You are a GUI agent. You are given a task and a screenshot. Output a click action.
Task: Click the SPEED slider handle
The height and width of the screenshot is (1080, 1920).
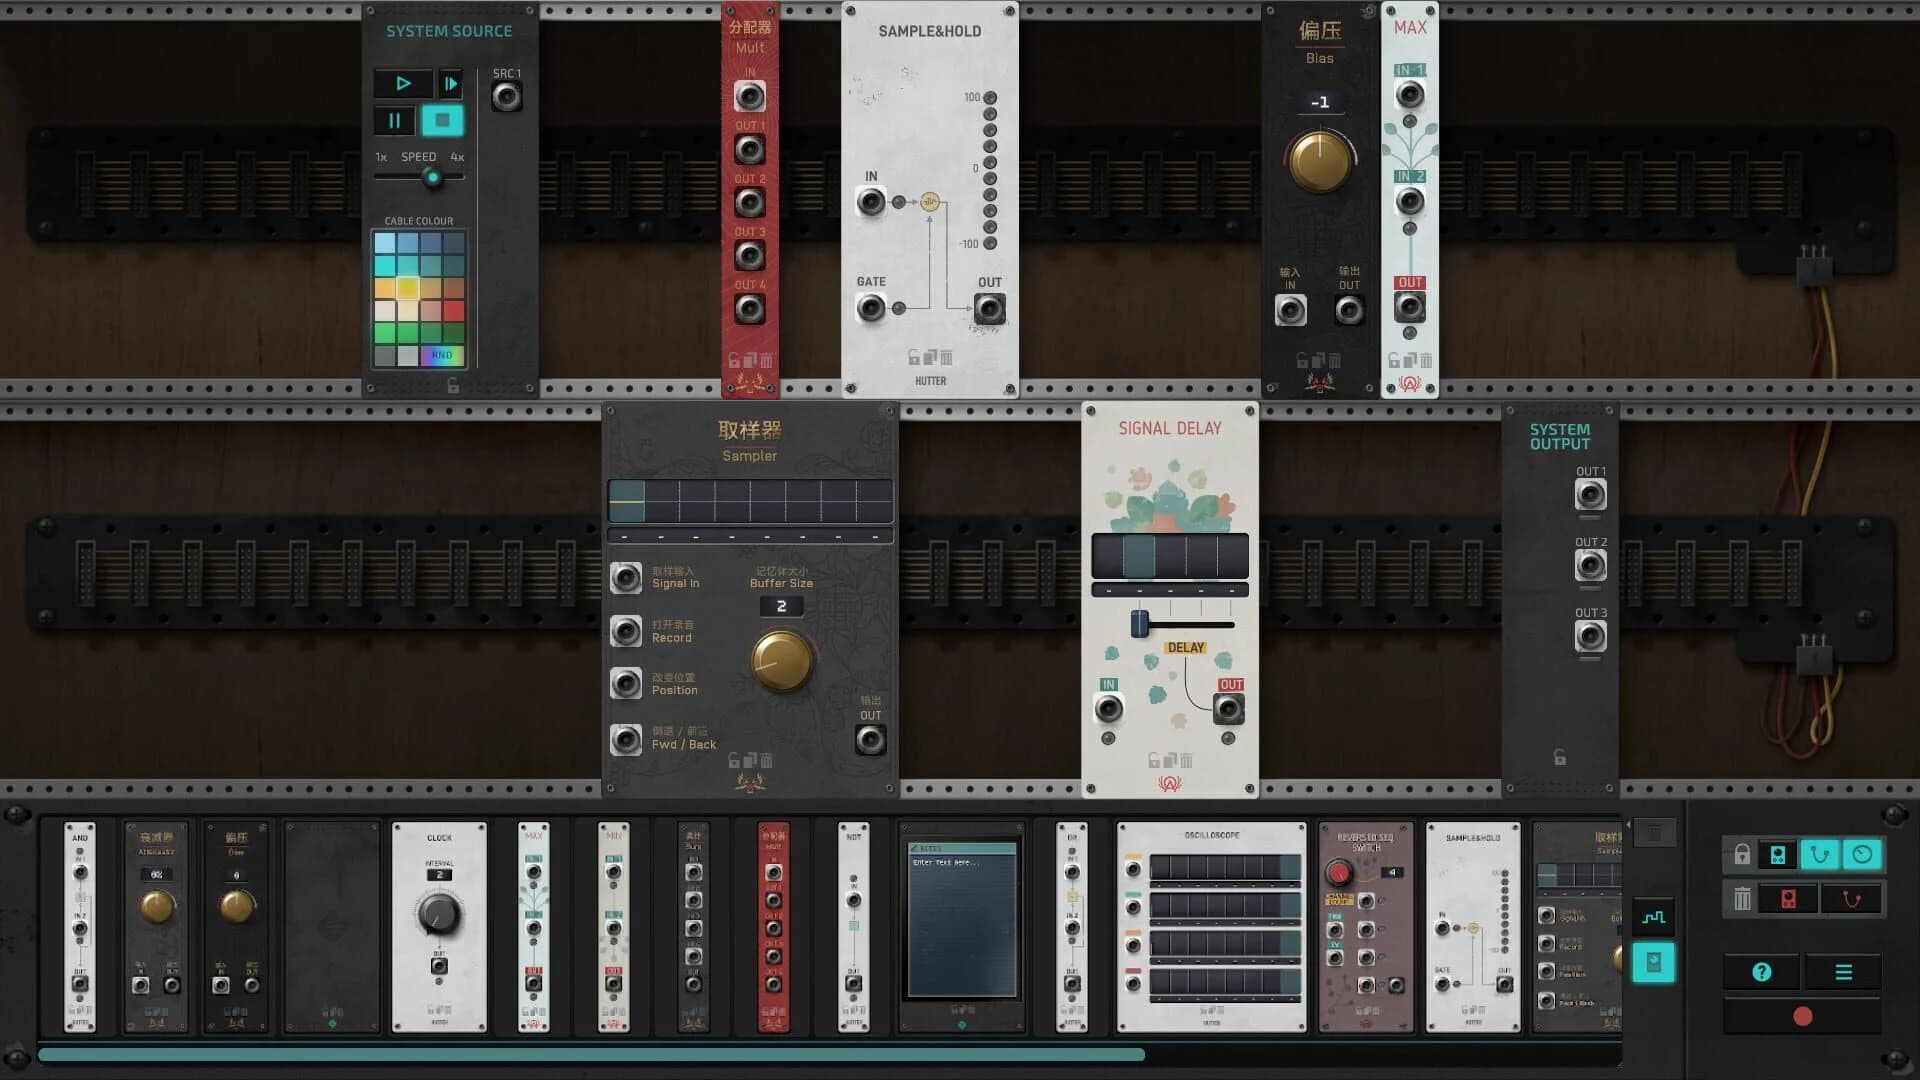coord(432,177)
